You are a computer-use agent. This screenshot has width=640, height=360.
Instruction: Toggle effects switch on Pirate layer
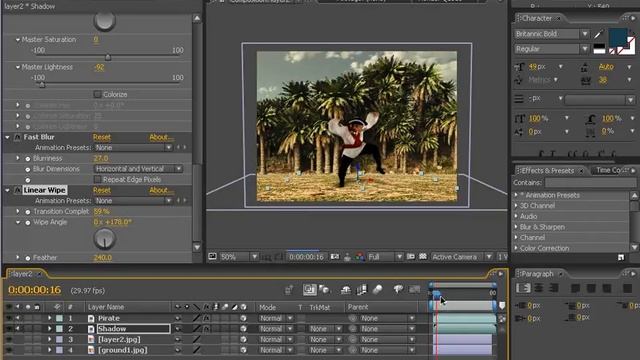click(x=207, y=318)
